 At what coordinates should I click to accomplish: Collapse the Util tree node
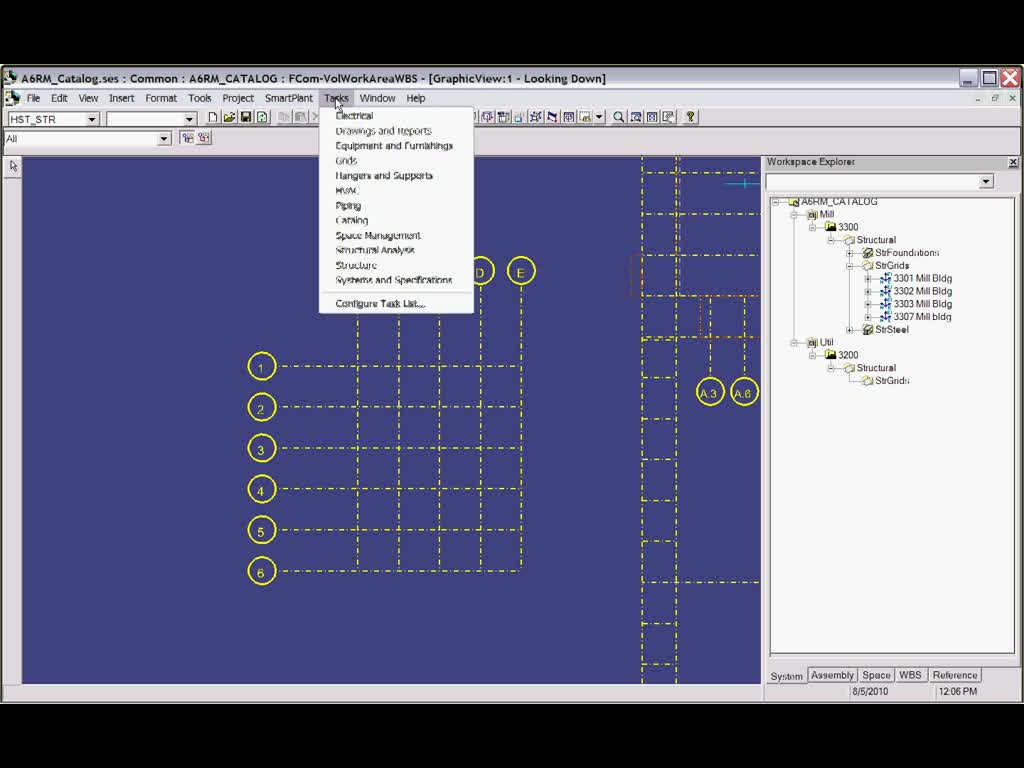pos(794,342)
